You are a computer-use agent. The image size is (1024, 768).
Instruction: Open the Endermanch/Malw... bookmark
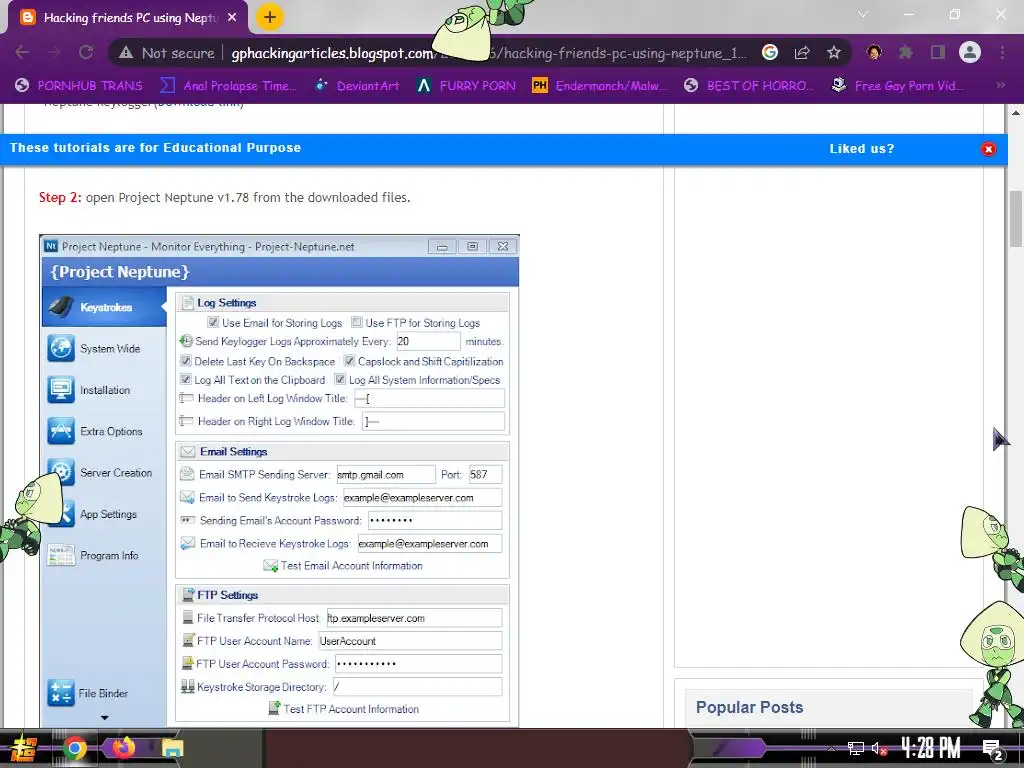click(600, 86)
